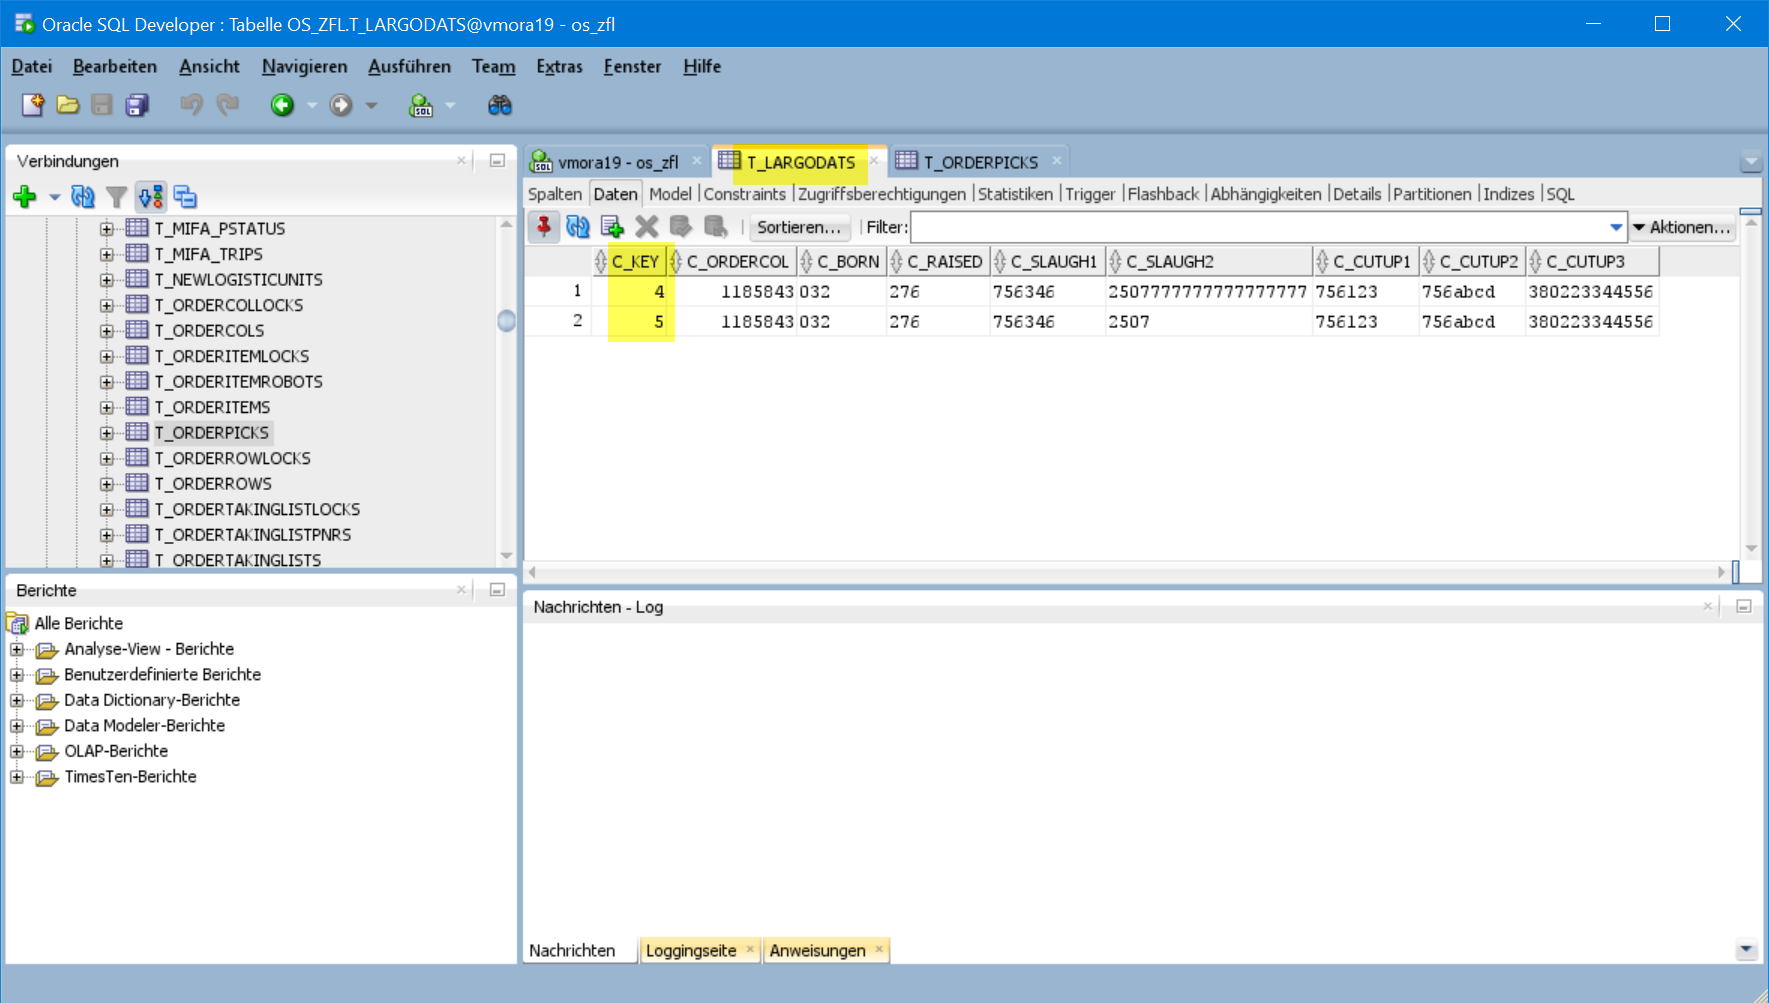This screenshot has width=1769, height=1003.
Task: Click the New file icon in main toolbar
Action: [33, 105]
